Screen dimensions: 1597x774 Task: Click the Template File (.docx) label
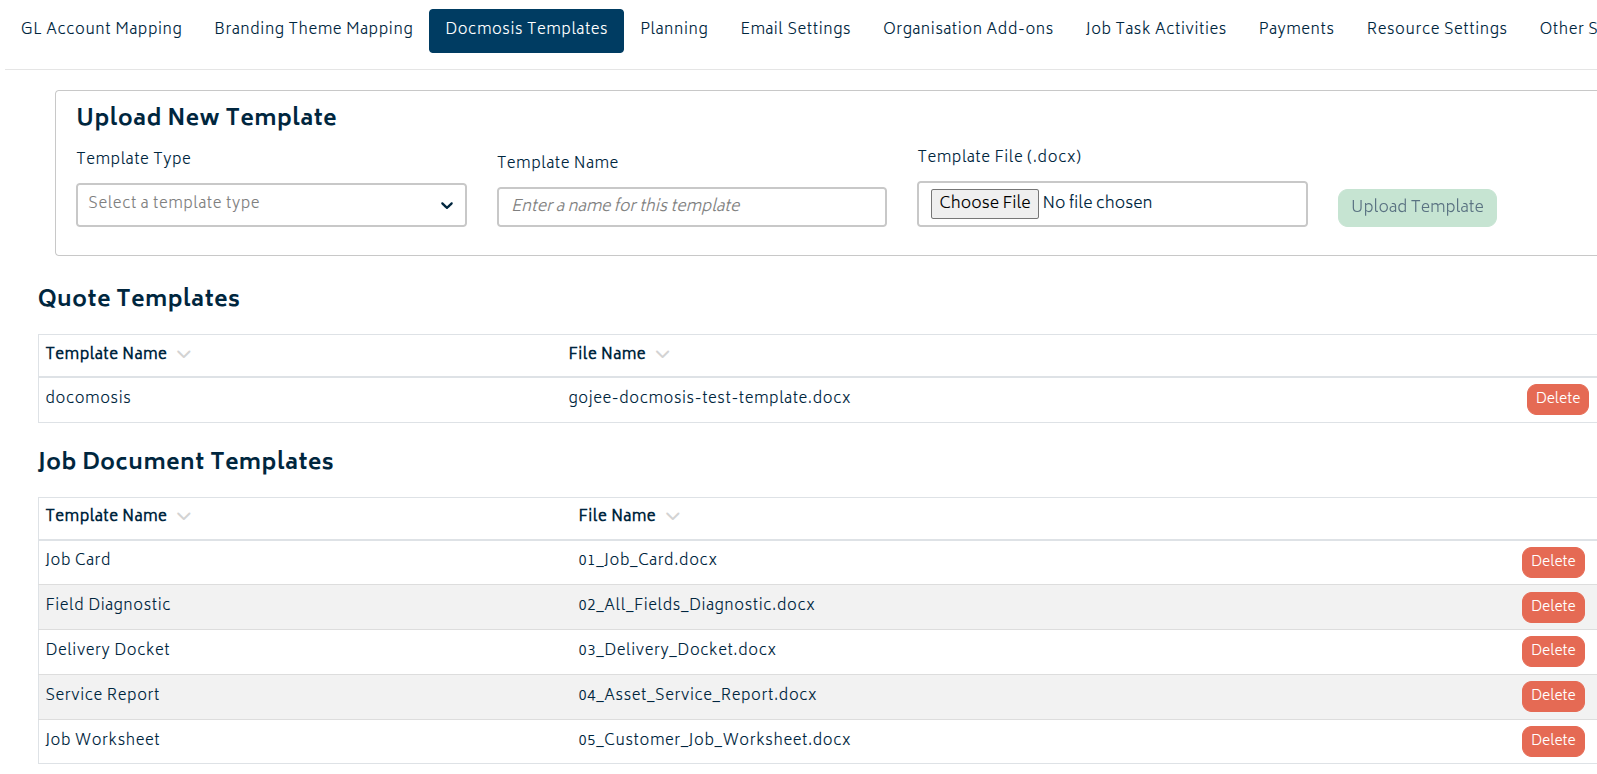999,157
